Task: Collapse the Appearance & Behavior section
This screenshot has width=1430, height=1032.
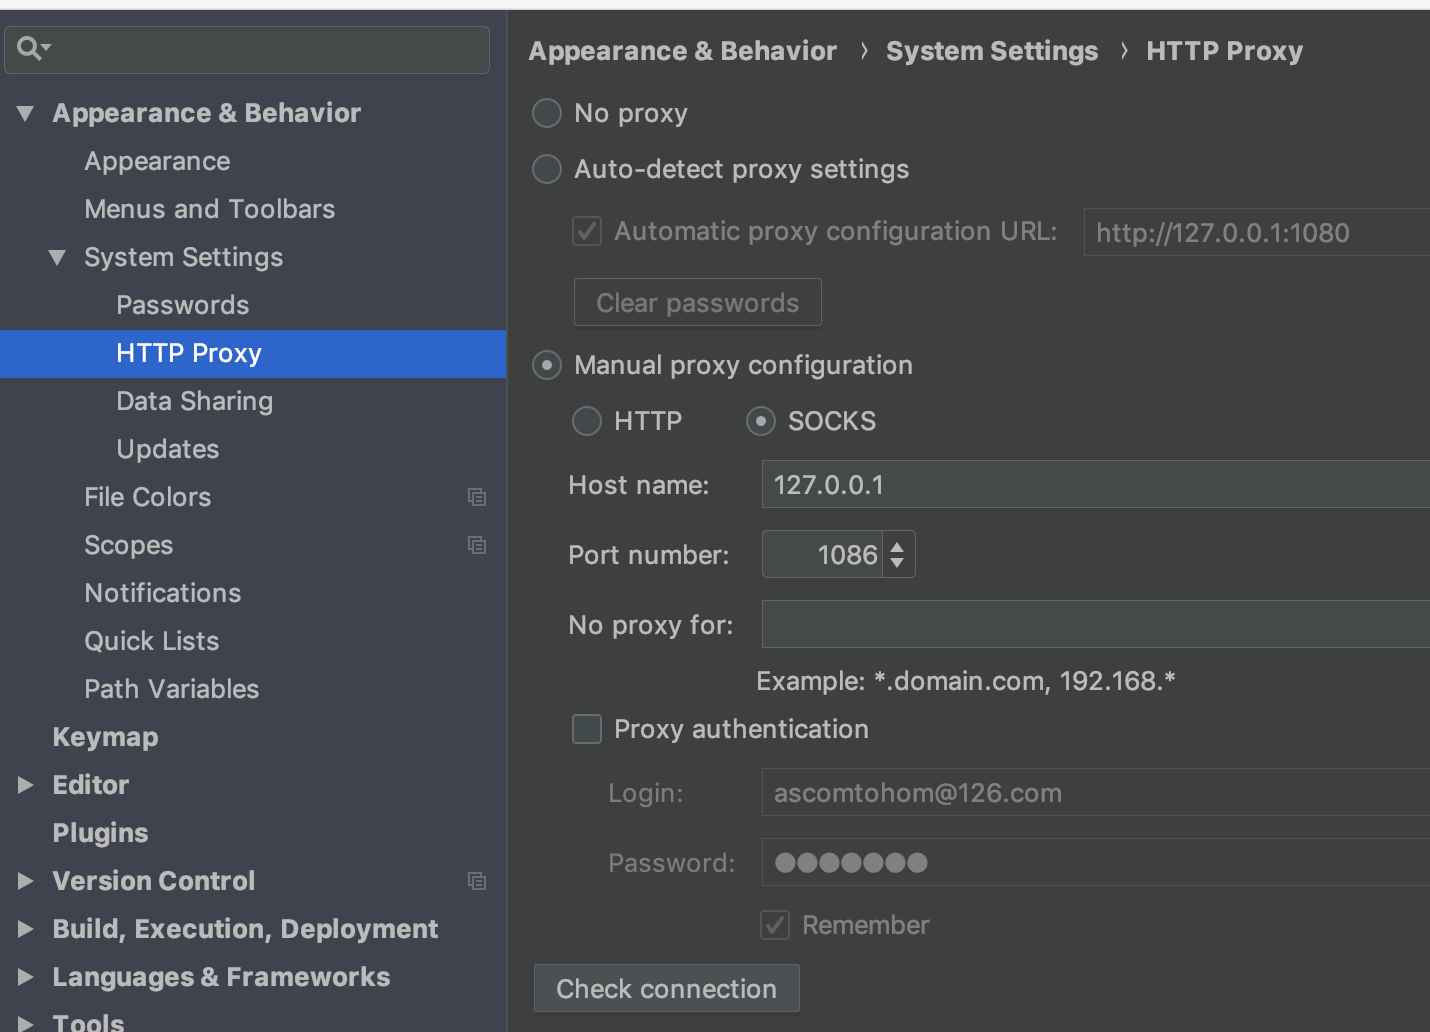Action: [26, 114]
